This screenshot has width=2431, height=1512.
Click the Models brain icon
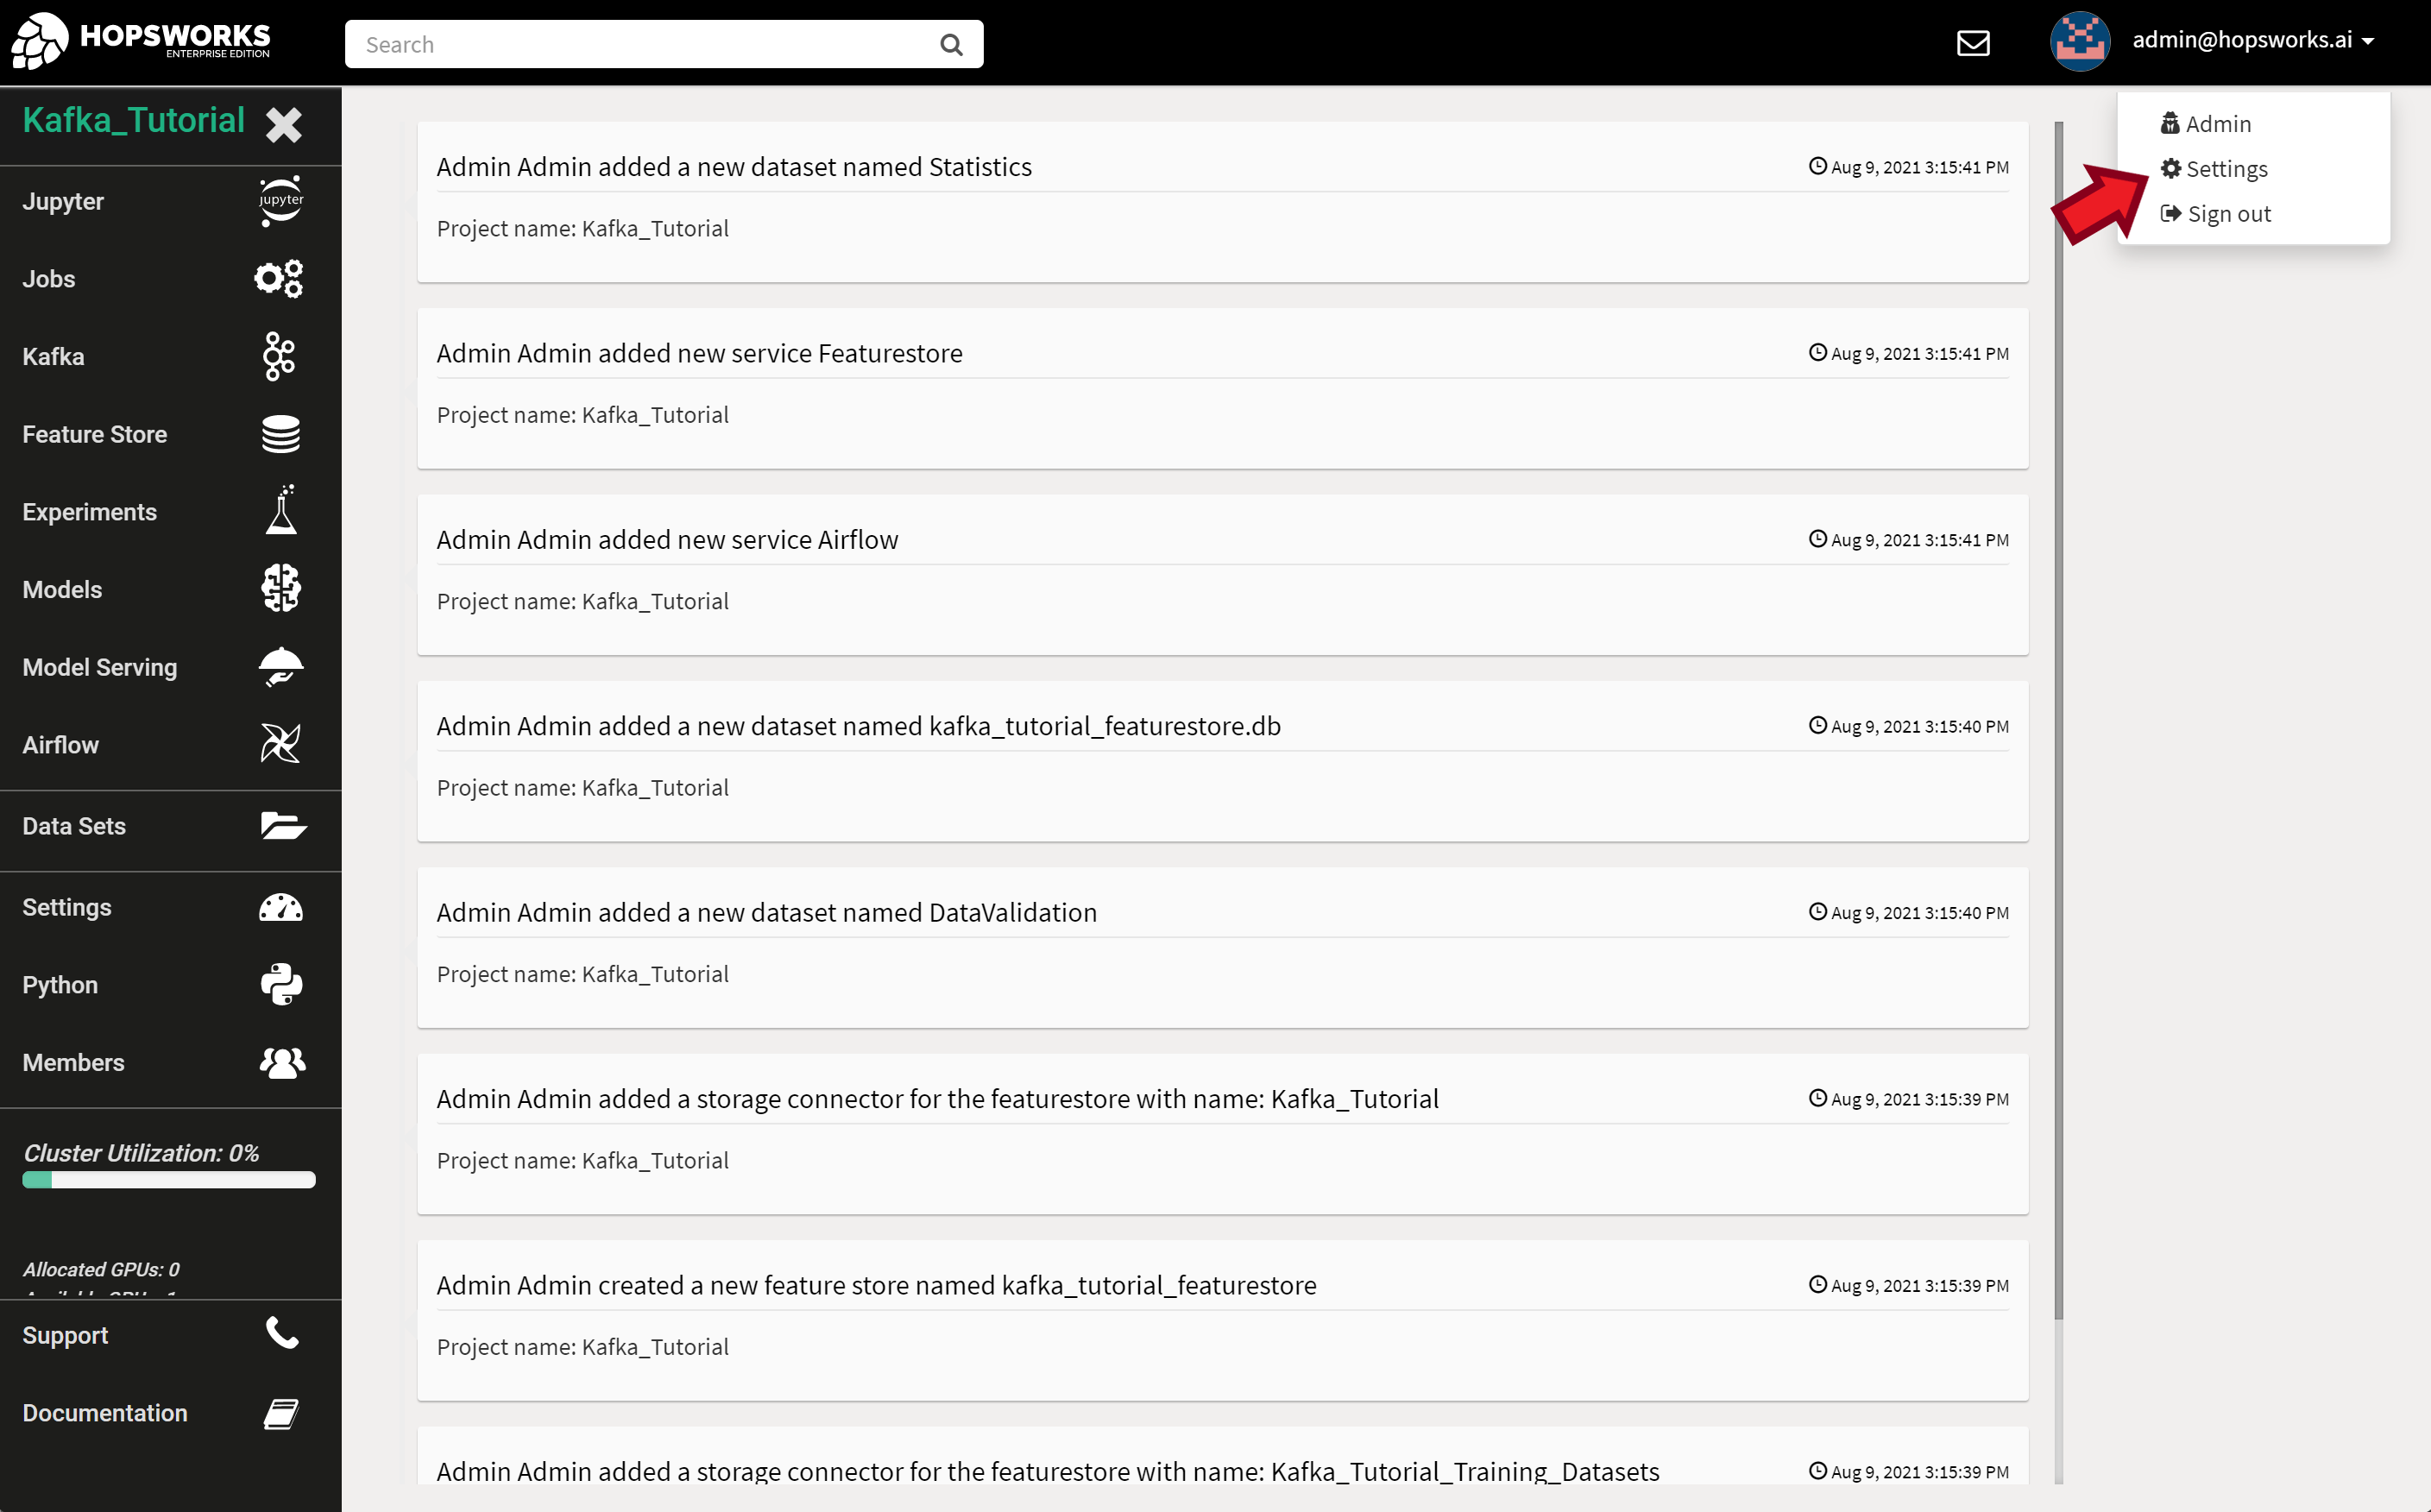pyautogui.click(x=281, y=589)
